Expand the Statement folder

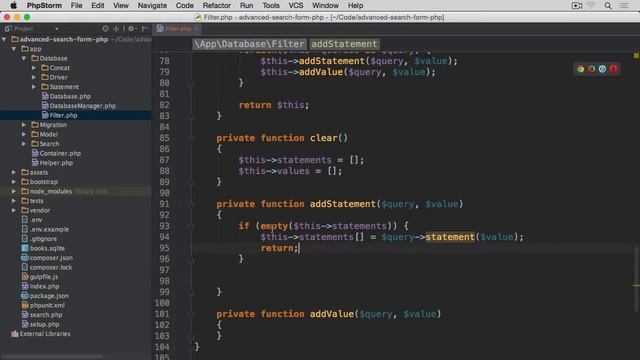34,87
